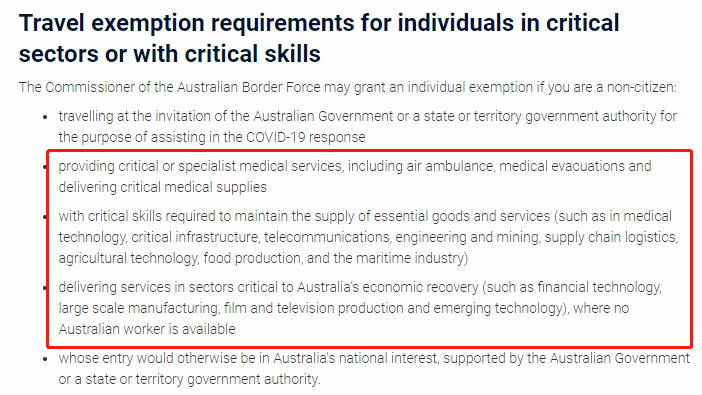The width and height of the screenshot is (702, 395).
Task: Click the Commissioner of the Australian Border Force sentence
Action: pos(347,87)
